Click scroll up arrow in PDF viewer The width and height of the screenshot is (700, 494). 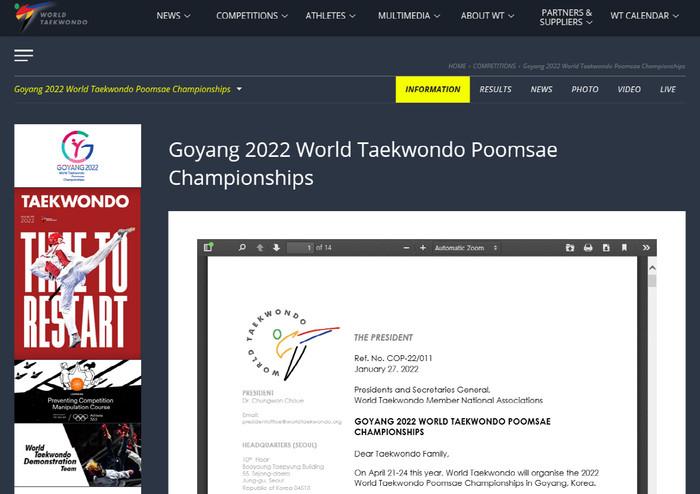point(652,268)
